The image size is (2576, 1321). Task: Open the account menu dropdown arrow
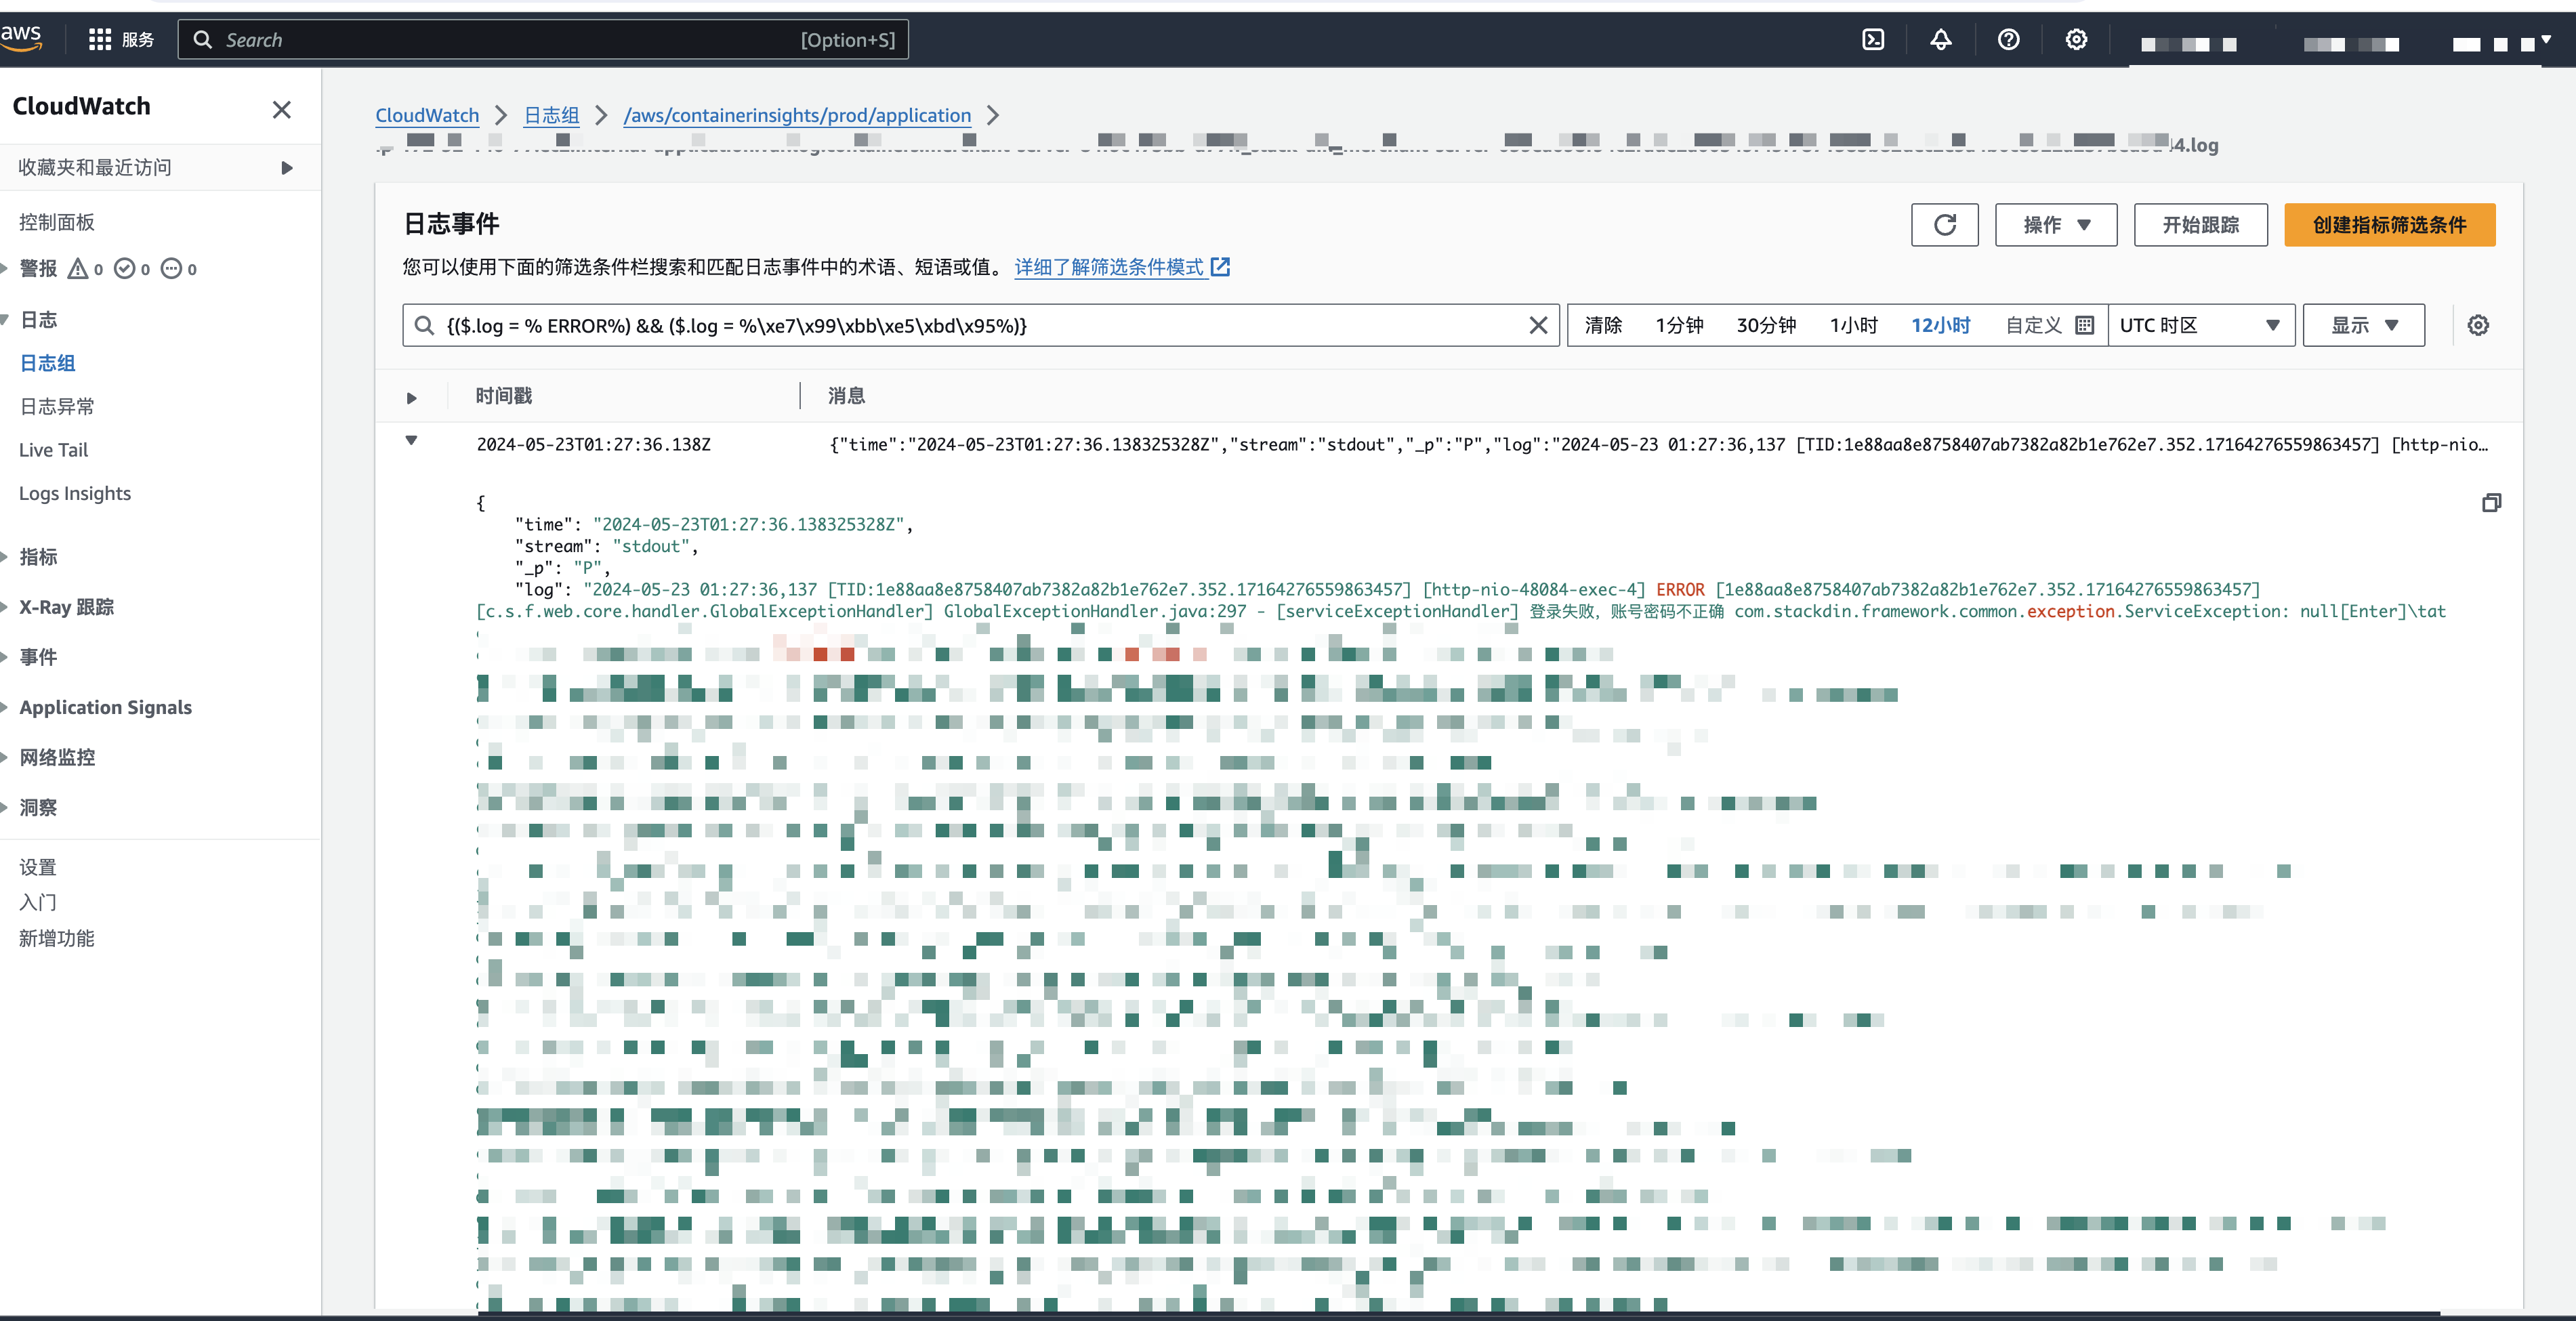coord(2546,40)
